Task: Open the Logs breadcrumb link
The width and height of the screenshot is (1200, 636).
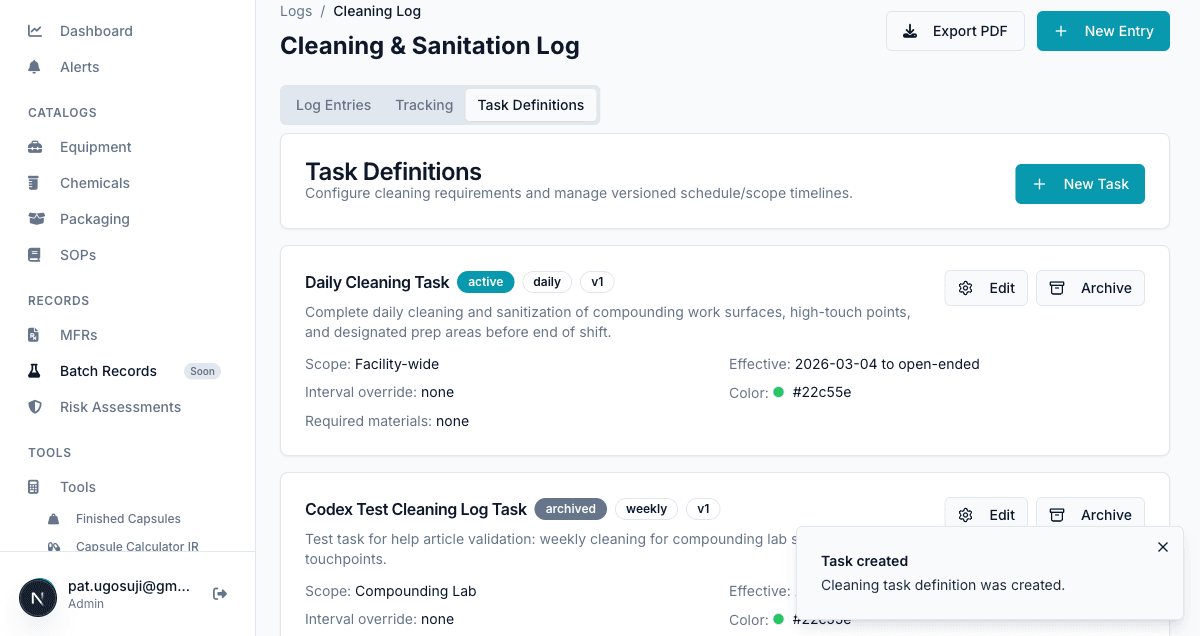Action: 295,11
